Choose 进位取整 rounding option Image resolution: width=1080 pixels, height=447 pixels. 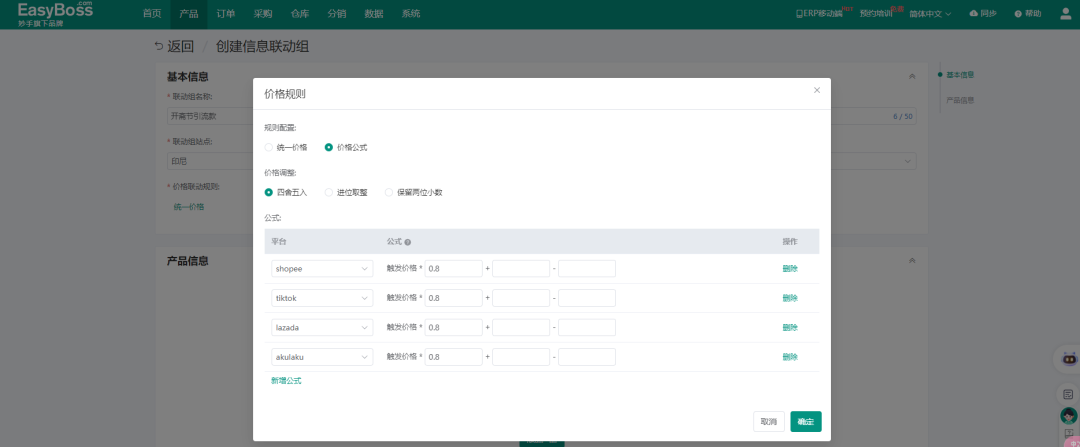coord(329,193)
